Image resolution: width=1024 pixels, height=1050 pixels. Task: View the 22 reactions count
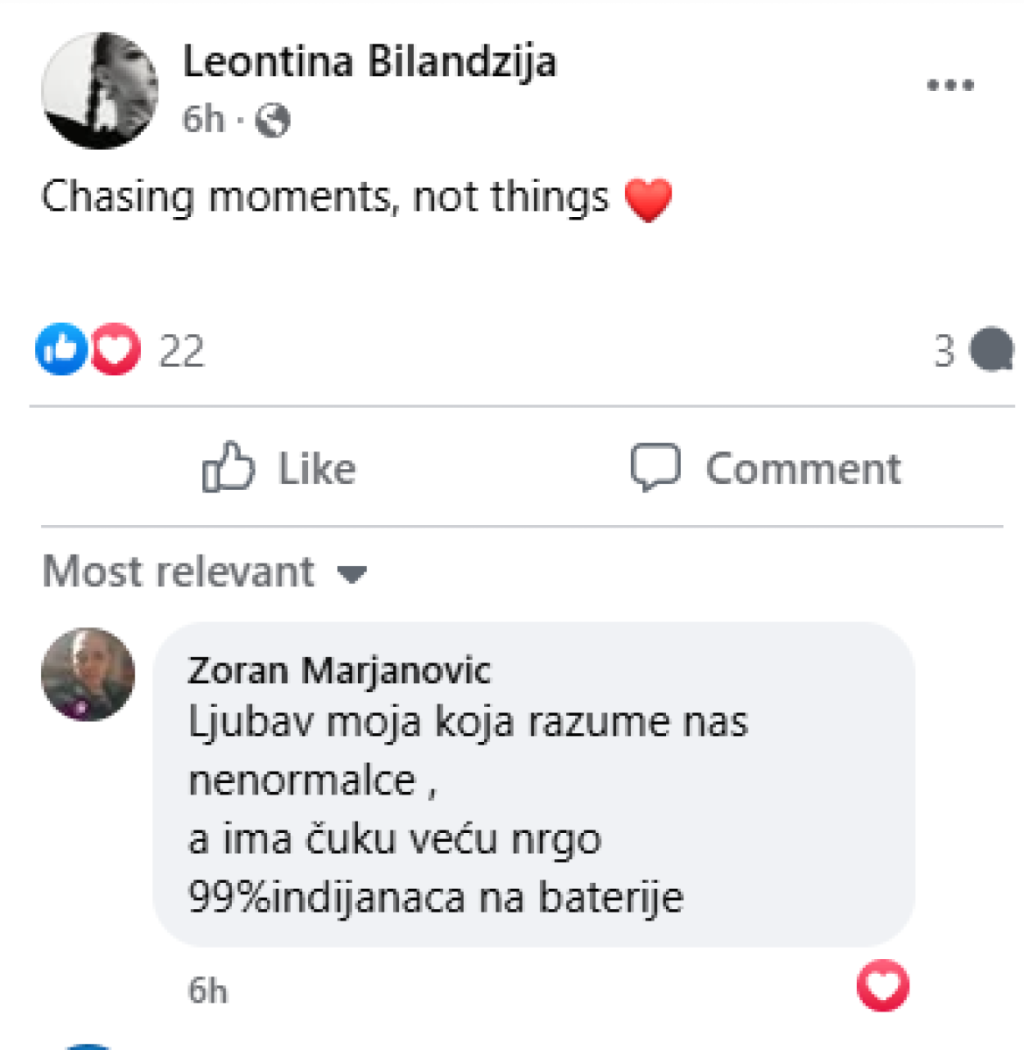(182, 352)
